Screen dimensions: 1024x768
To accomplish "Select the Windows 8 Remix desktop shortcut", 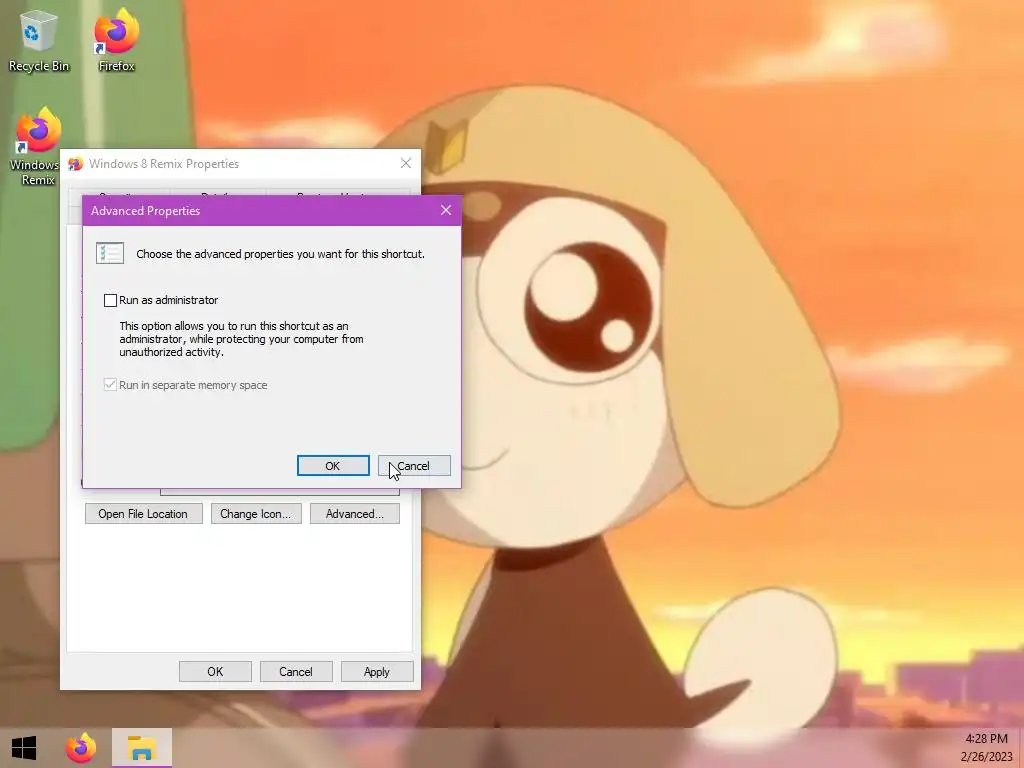I will point(37,148).
